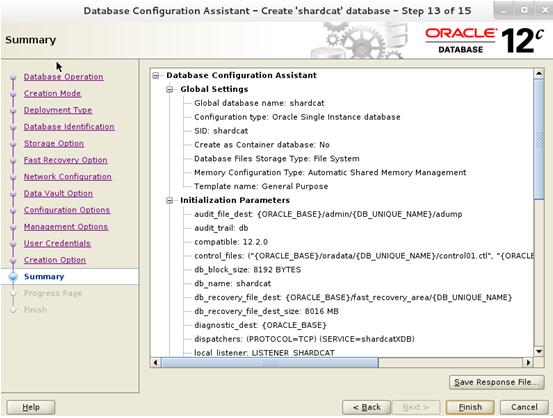Select Database Files Storage Type row
Image resolution: width=553 pixels, height=418 pixels.
(276, 158)
